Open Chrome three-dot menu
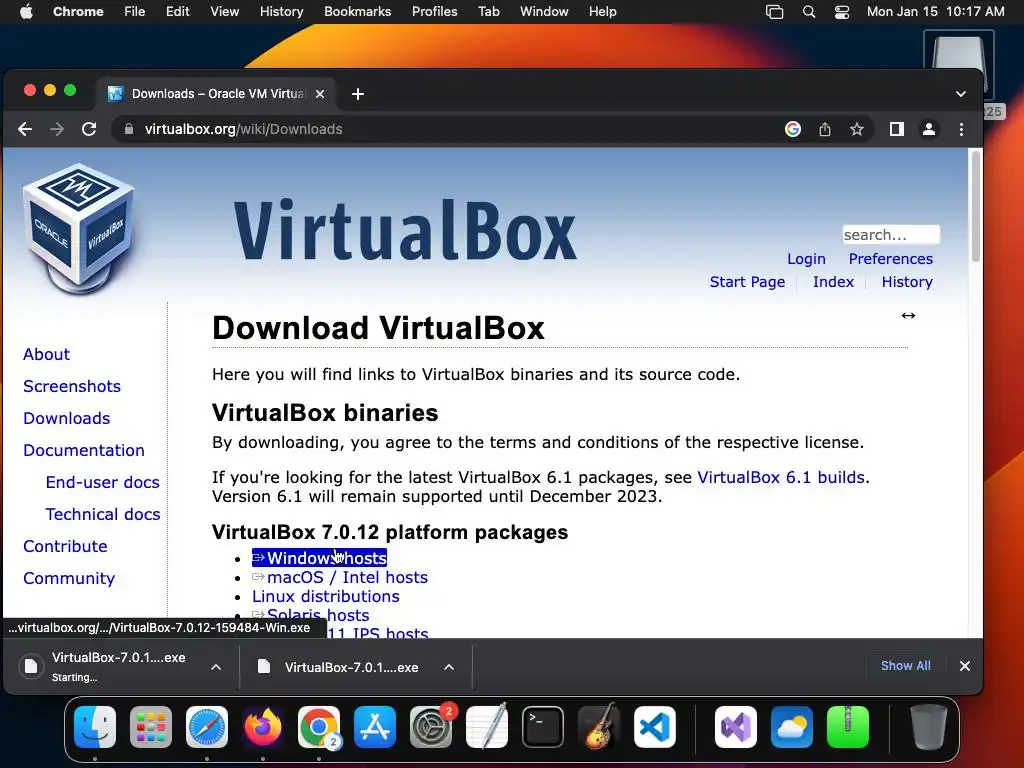This screenshot has height=768, width=1024. [961, 129]
